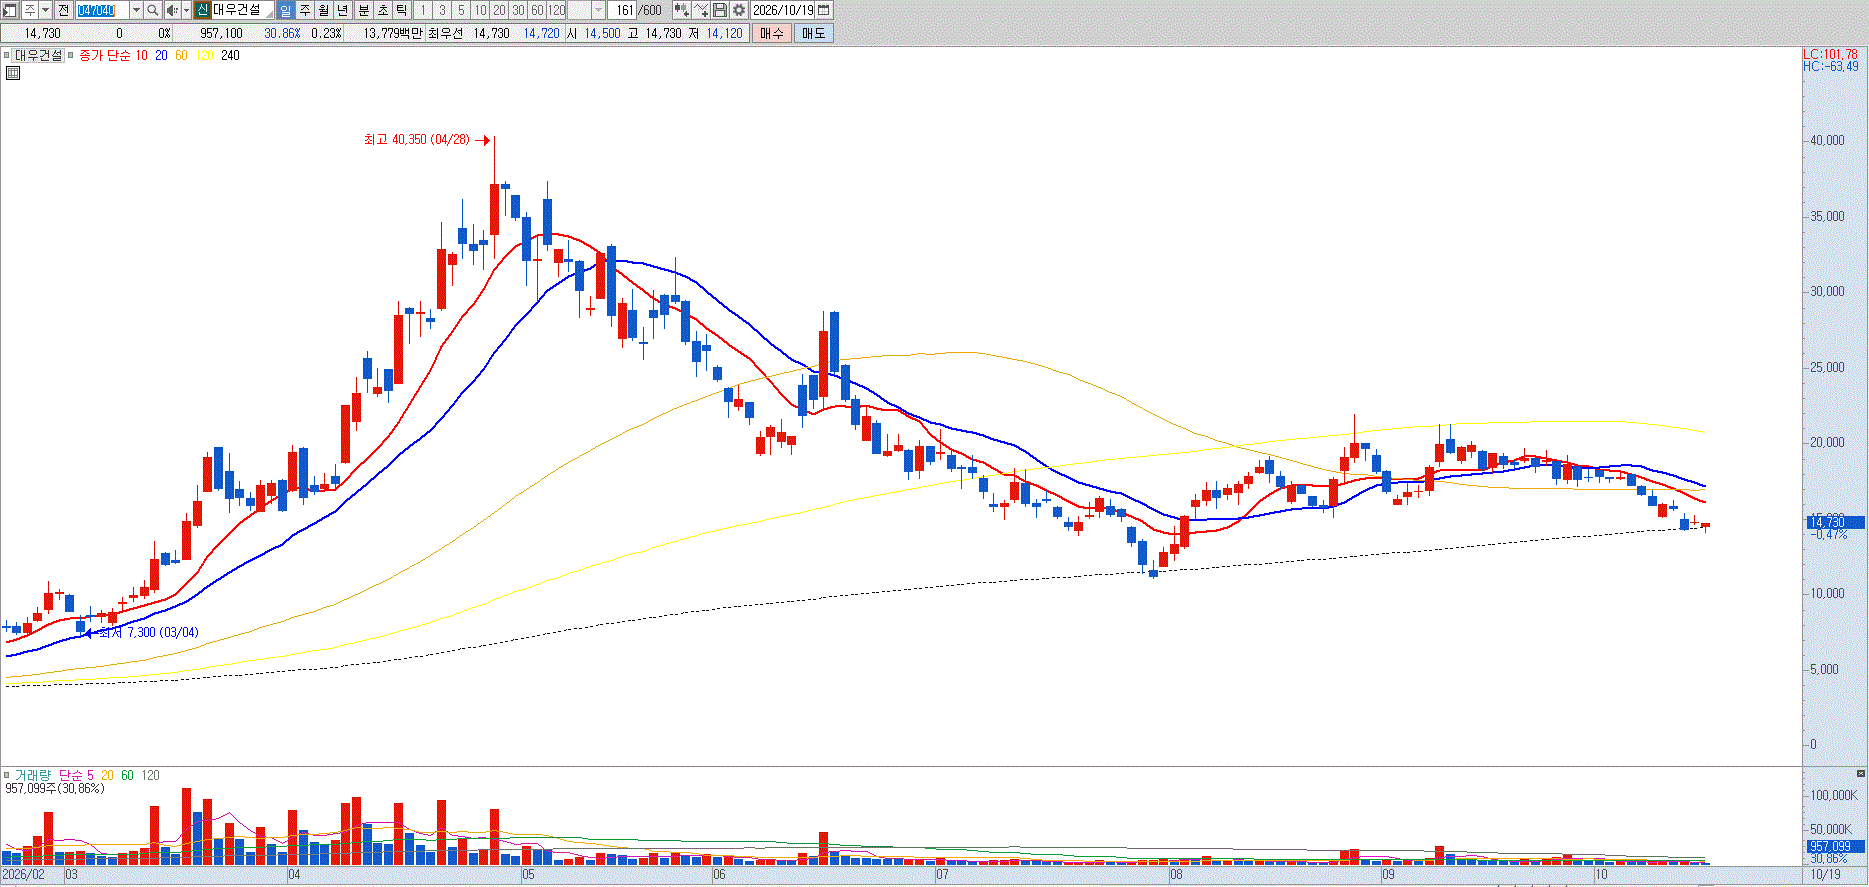Click the 최저 7,300 (03/04) low label
1869x887 pixels.
tap(148, 633)
